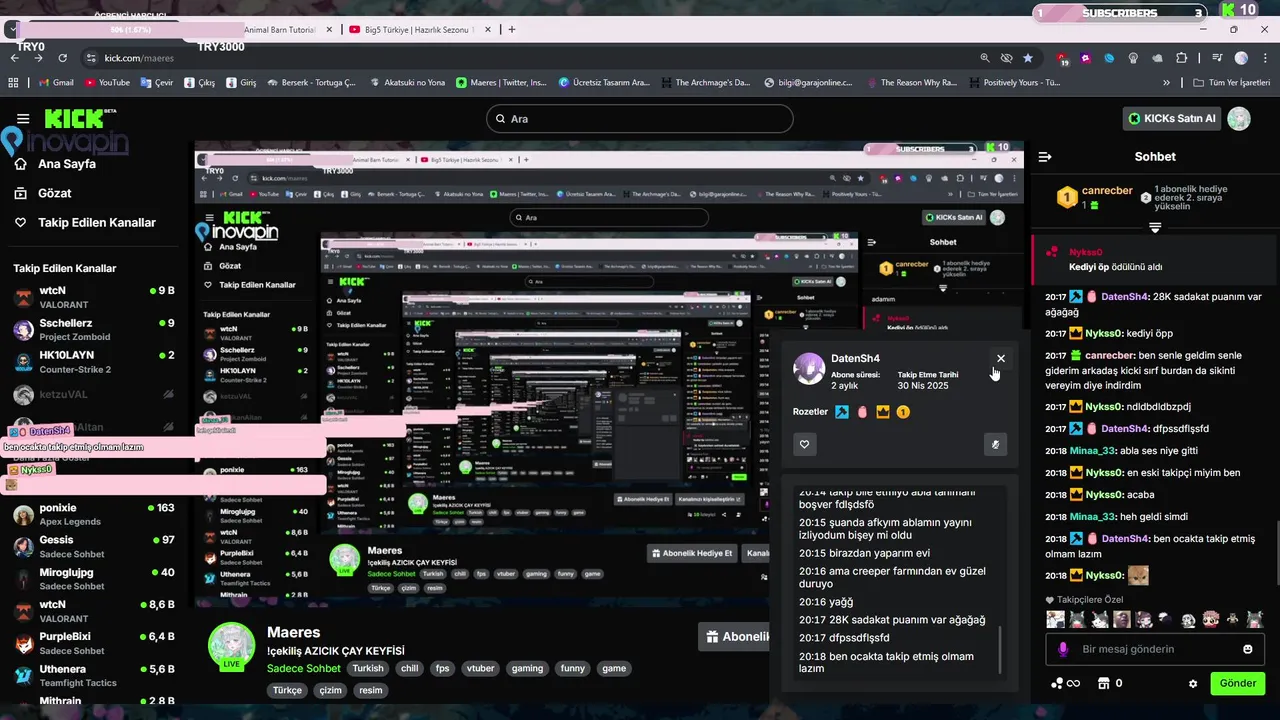Switch to the Big5 Türkiye browser tab
Image resolution: width=1280 pixels, height=720 pixels.
click(419, 30)
